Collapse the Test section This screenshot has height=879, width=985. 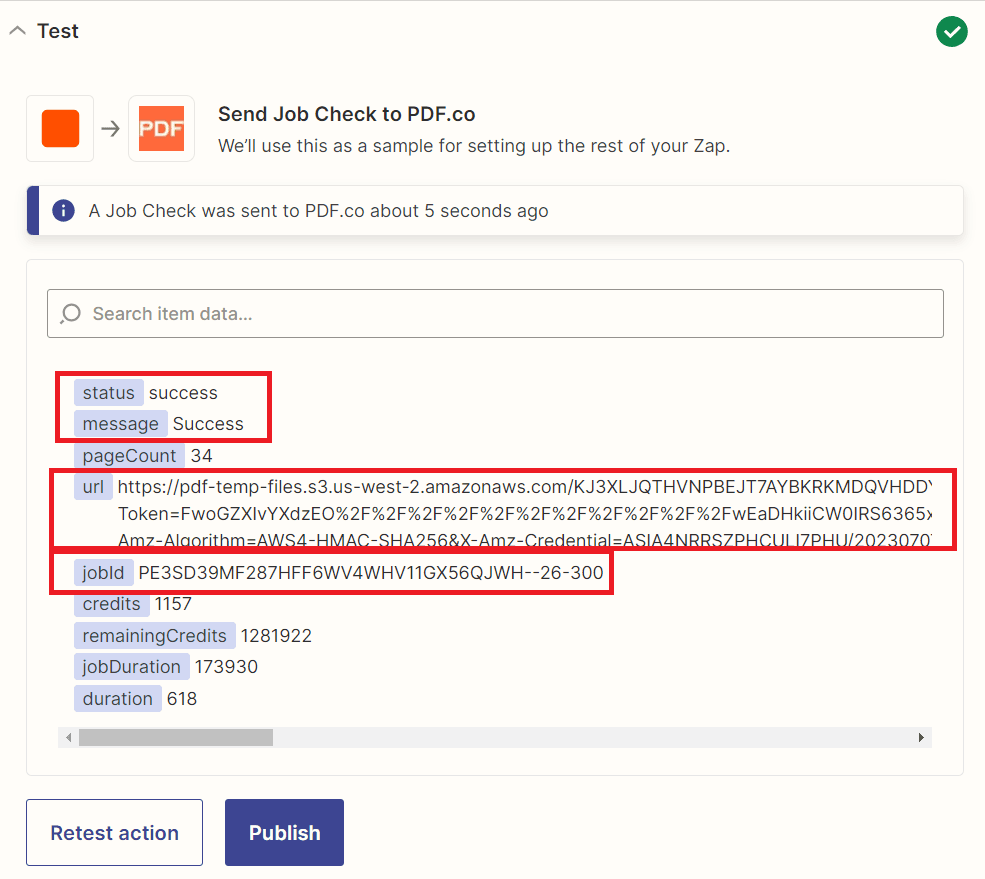[17, 30]
